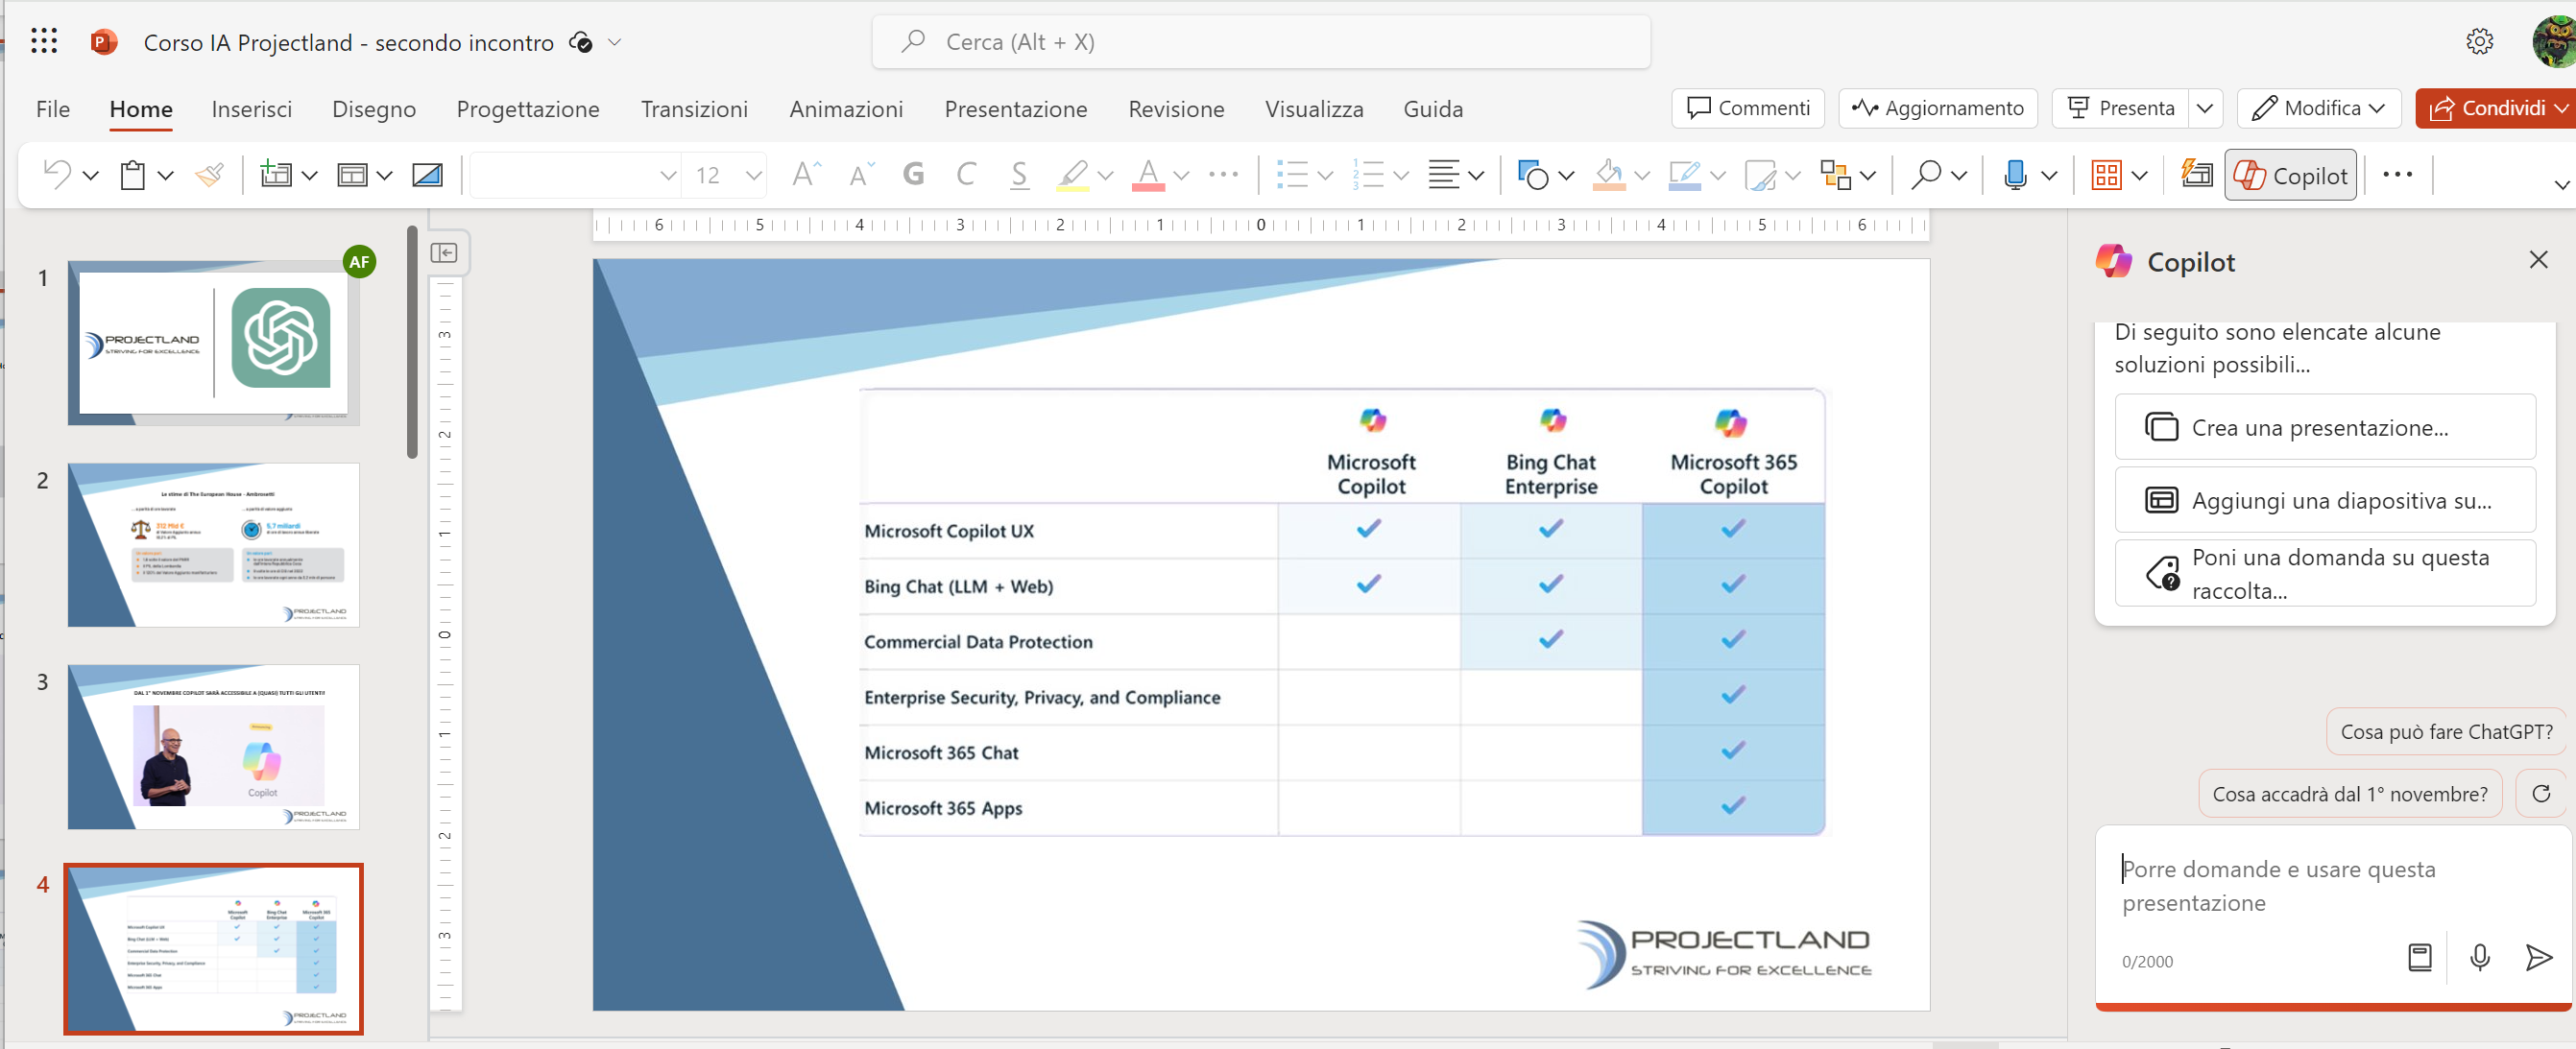2576x1049 pixels.
Task: Increase font size with large A
Action: 806,175
